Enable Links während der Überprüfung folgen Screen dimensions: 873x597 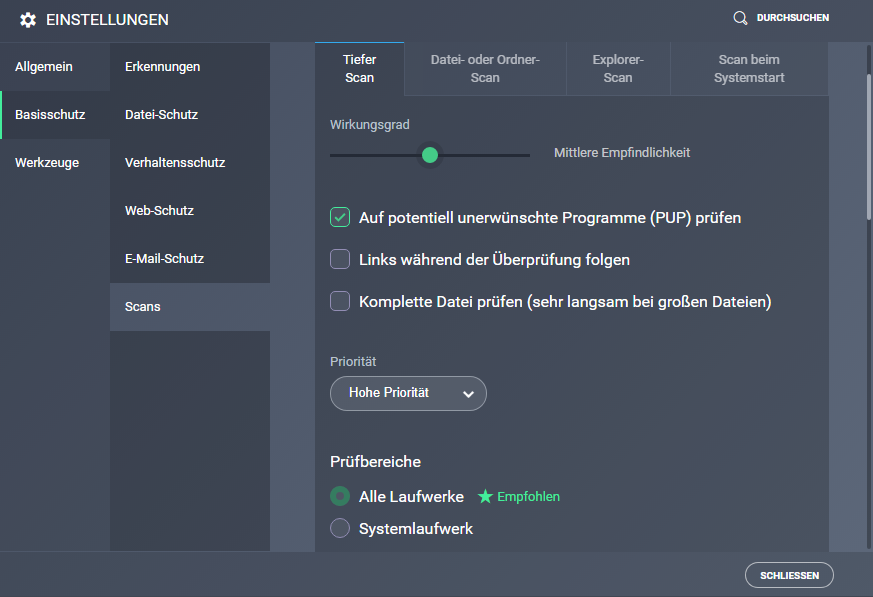point(340,259)
